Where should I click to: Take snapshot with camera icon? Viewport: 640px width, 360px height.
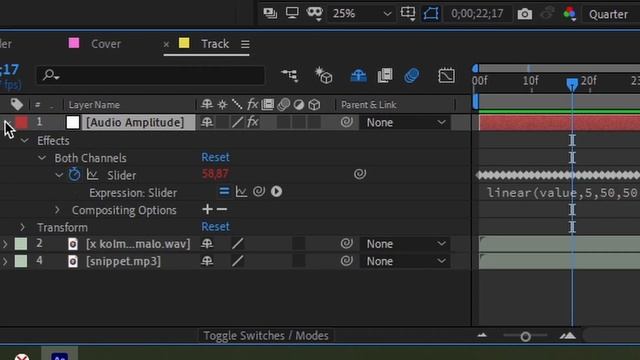pos(524,14)
